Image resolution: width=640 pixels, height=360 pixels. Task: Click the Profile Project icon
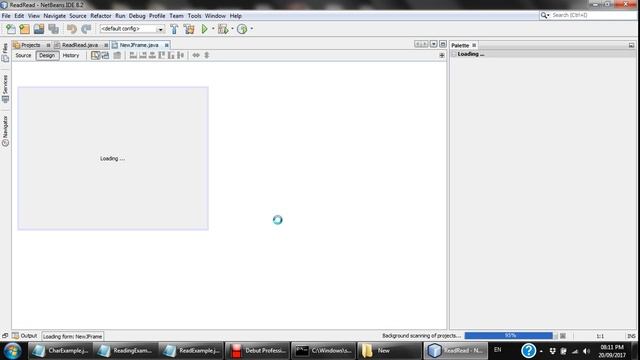coord(242,29)
